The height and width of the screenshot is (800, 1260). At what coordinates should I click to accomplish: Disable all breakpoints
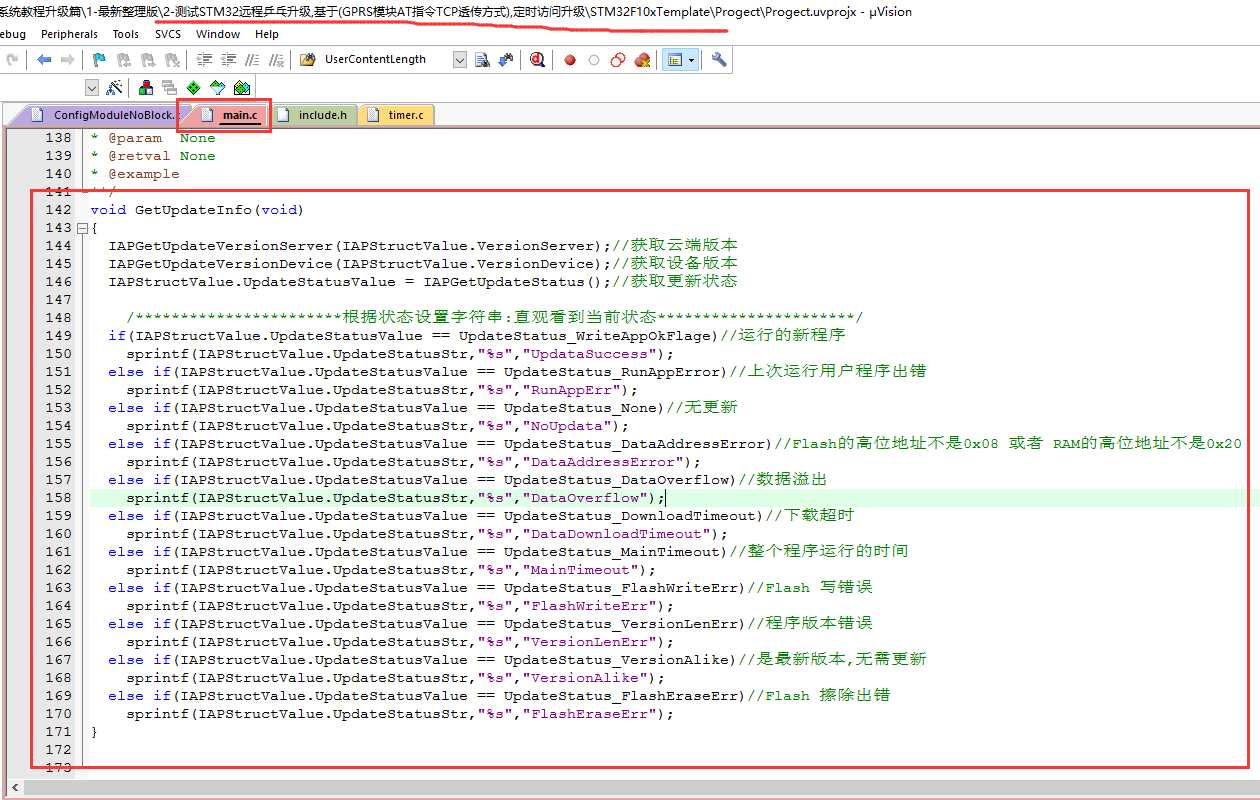point(618,60)
